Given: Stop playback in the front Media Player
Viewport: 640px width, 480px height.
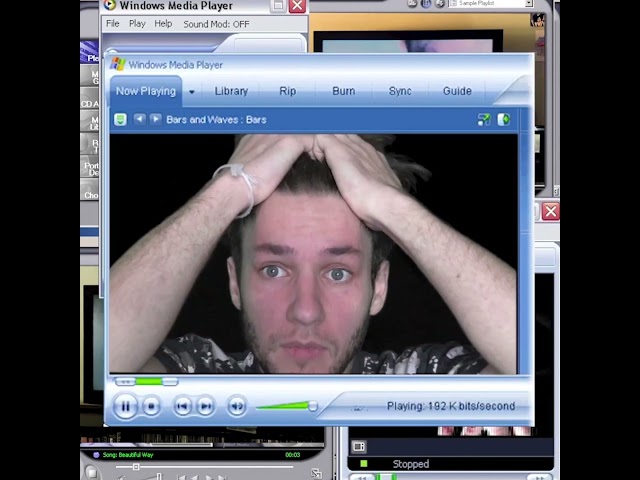Looking at the screenshot, I should pos(151,406).
